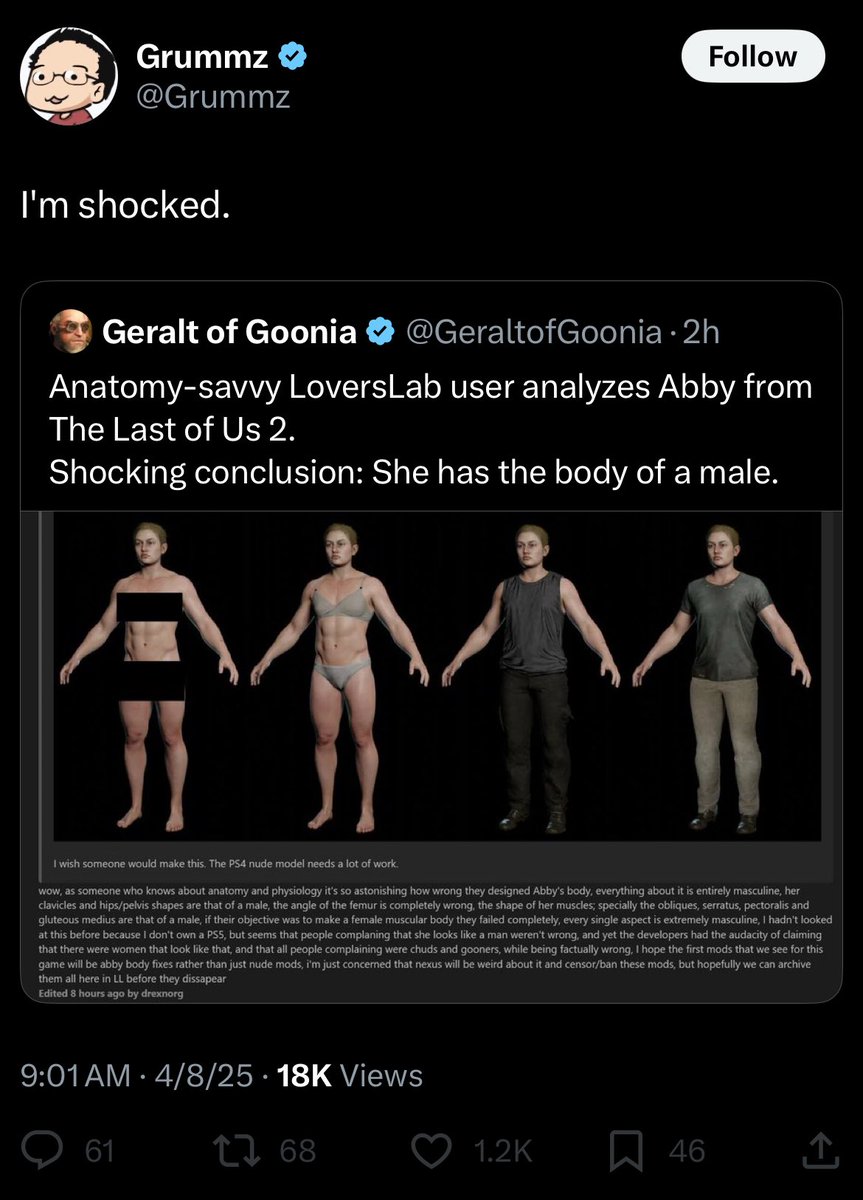The width and height of the screenshot is (863, 1200).
Task: Open Grummz profile avatar
Action: pyautogui.click(x=69, y=76)
